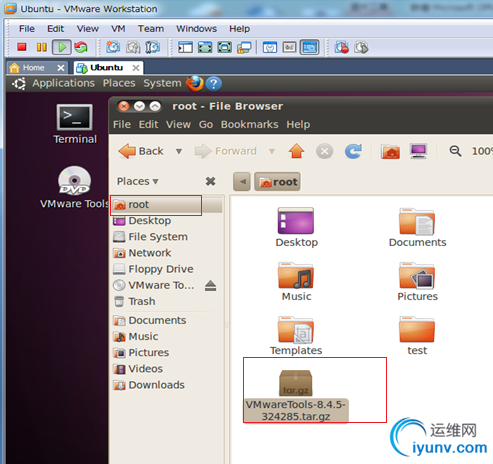Screen dimensions: 493x464
Task: Click the Up arrow in File Browser toolbar
Action: point(296,151)
